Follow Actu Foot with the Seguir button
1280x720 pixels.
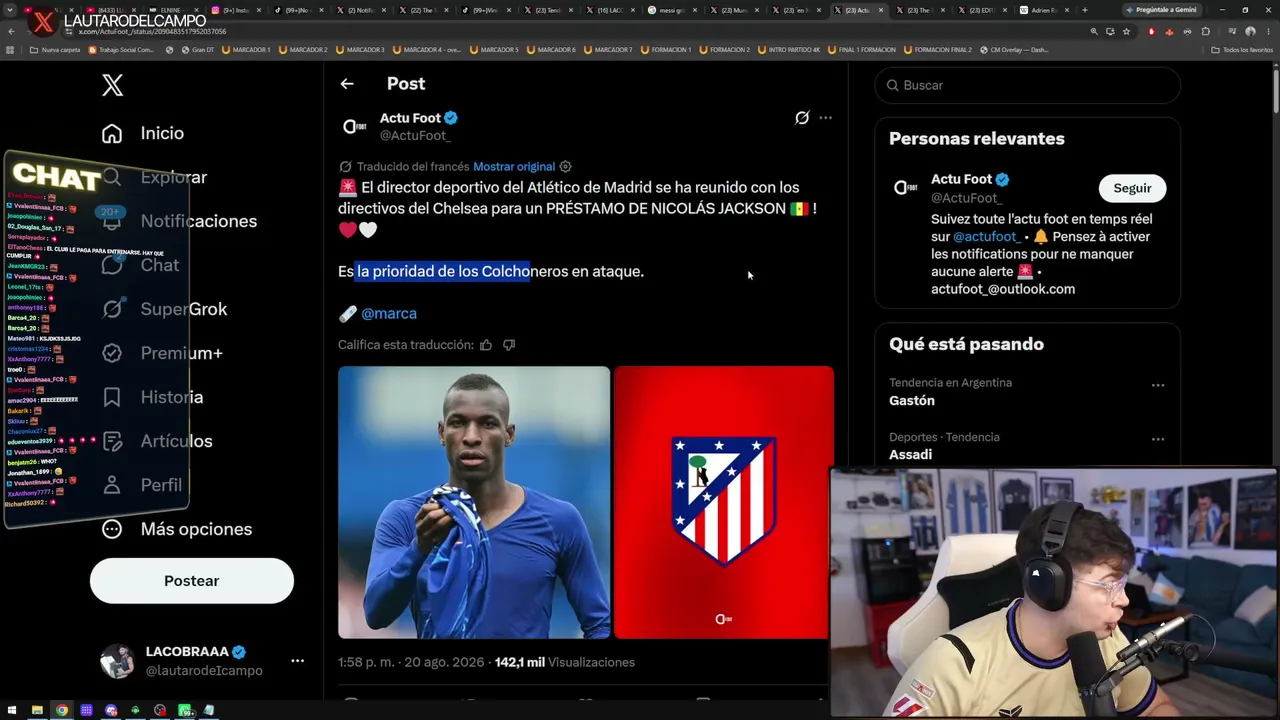(x=1132, y=188)
